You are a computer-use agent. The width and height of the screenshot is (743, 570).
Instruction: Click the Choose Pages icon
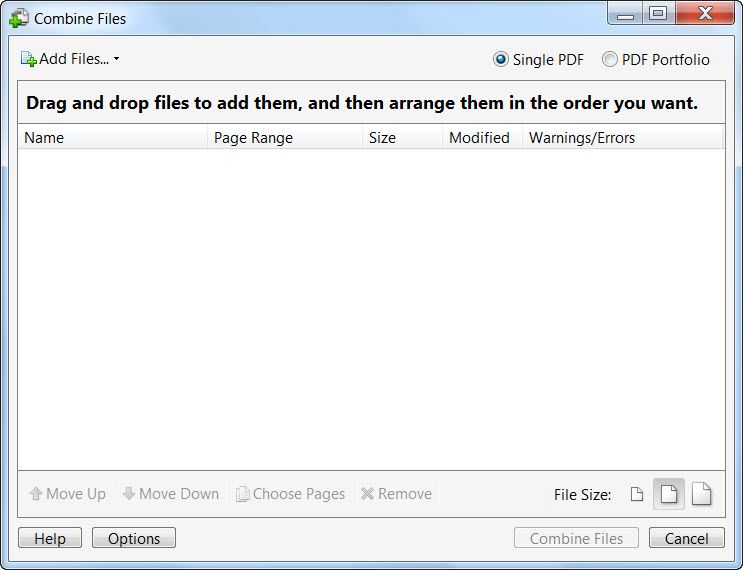243,494
